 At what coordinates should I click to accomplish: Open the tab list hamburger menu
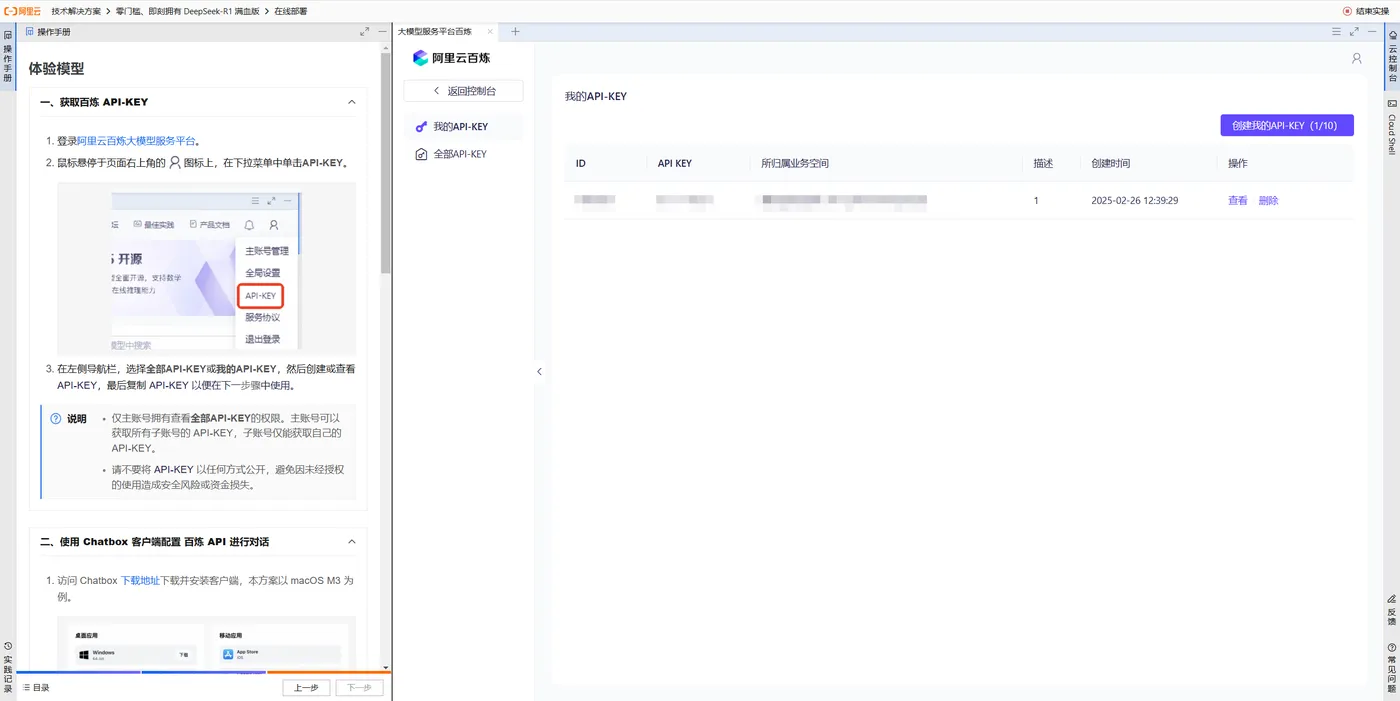1336,32
